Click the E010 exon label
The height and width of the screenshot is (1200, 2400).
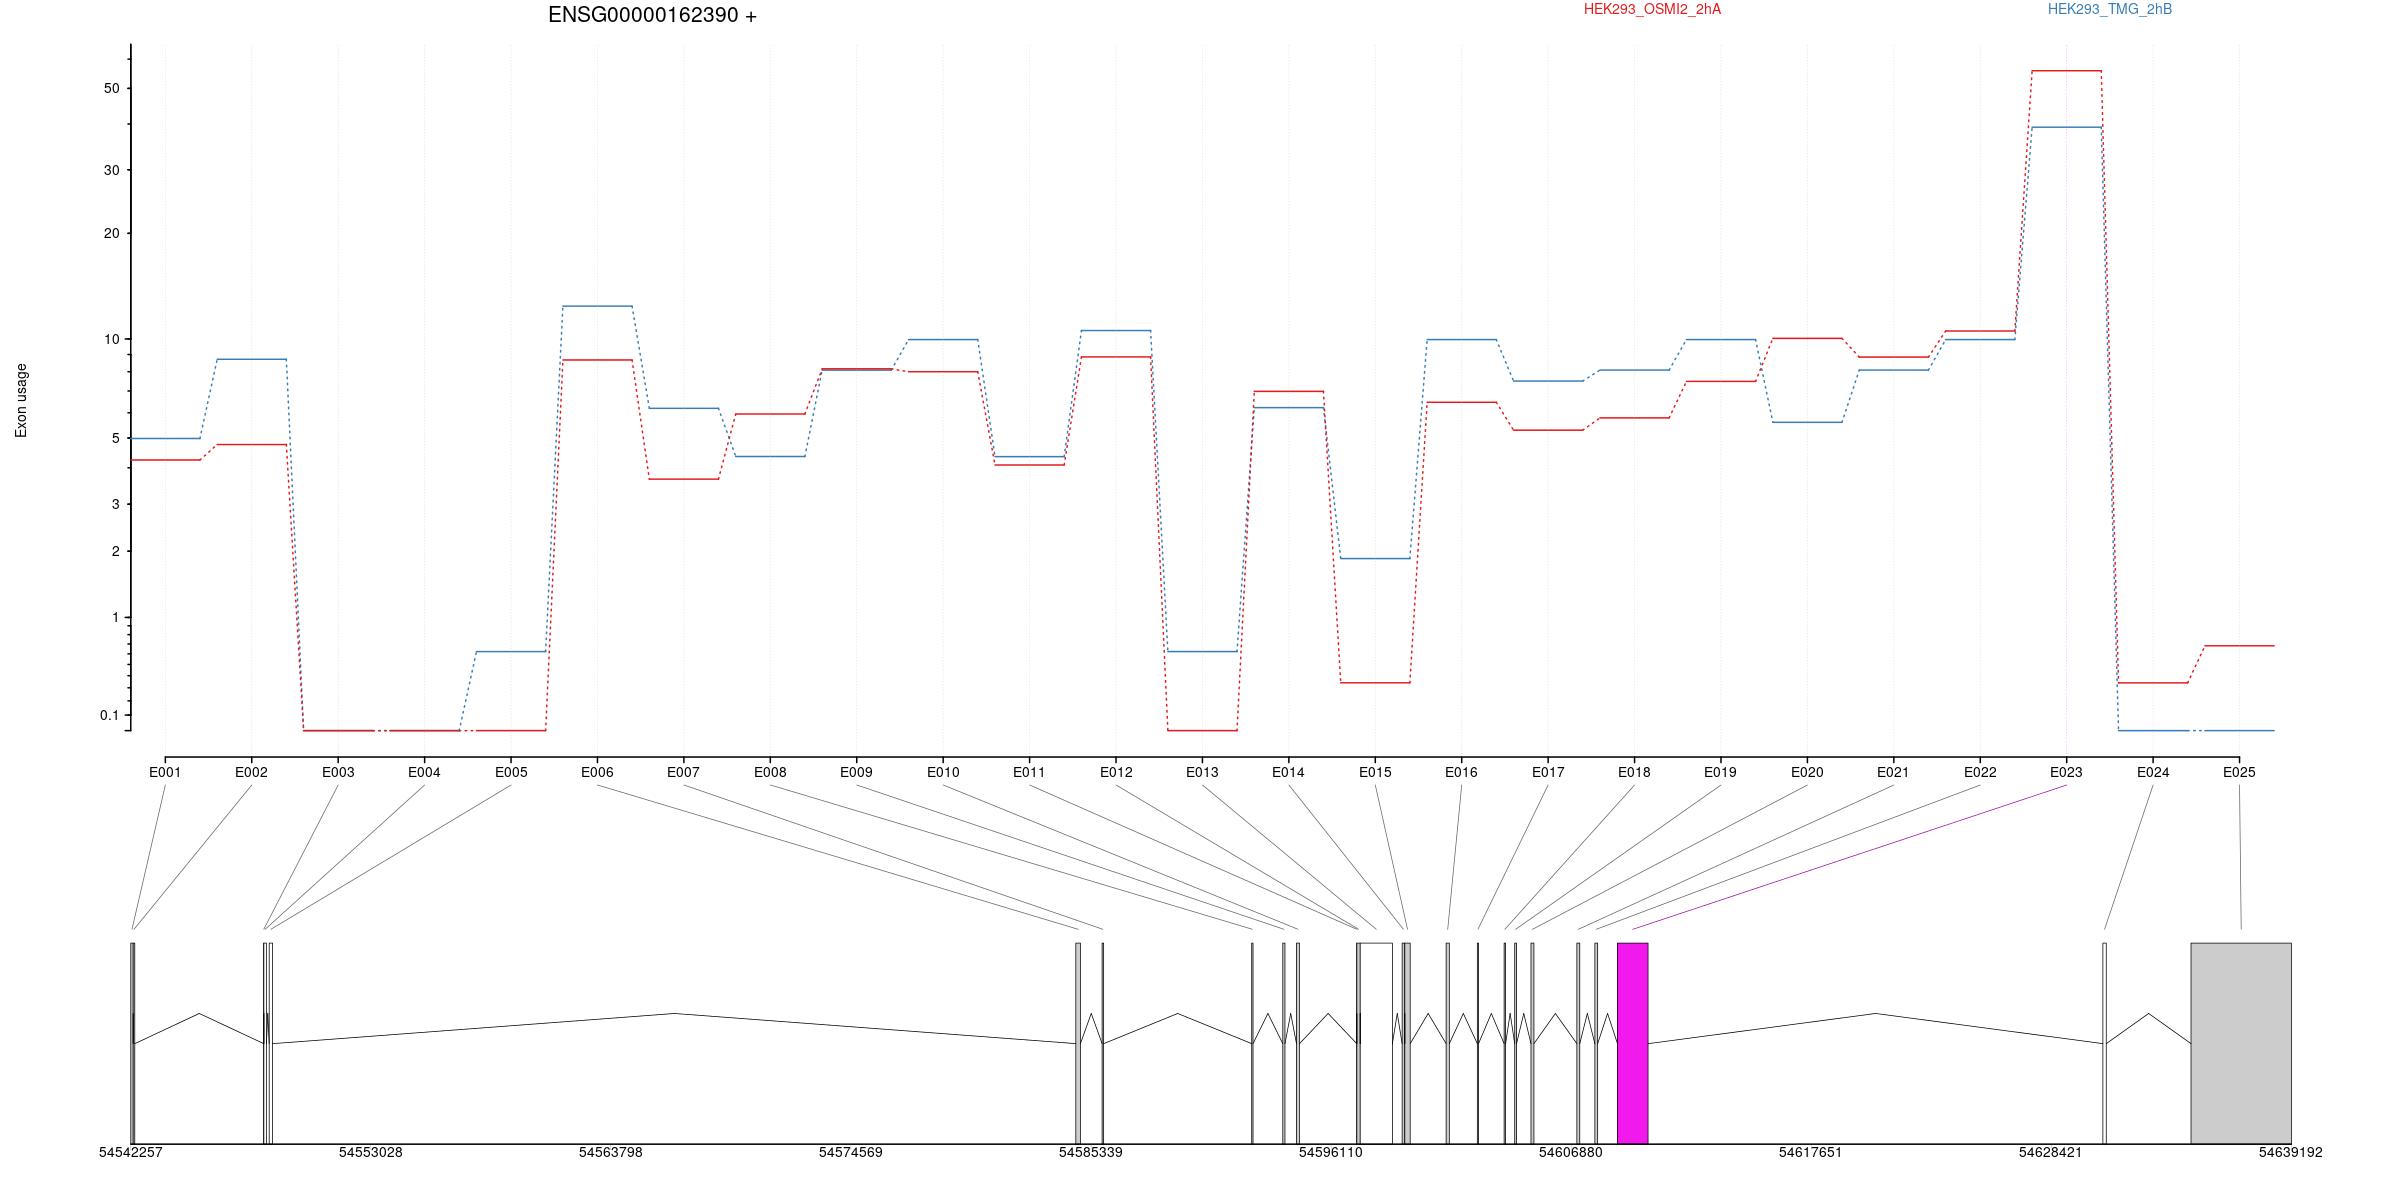(943, 772)
